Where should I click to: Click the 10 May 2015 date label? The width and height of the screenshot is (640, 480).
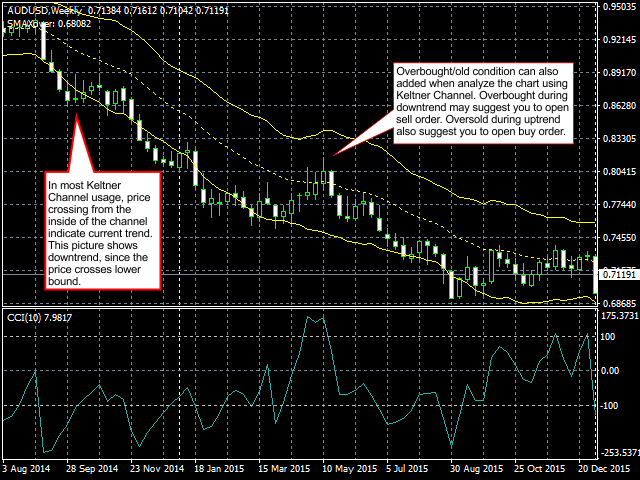coord(349,469)
